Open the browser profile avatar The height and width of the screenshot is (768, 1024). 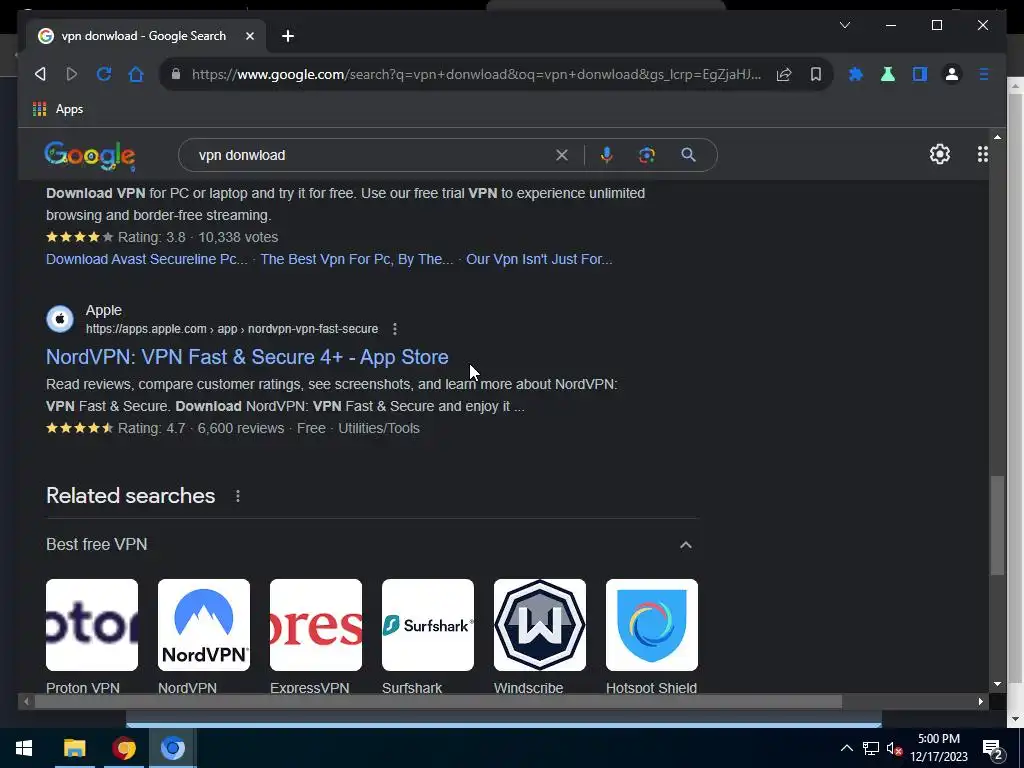pos(952,74)
